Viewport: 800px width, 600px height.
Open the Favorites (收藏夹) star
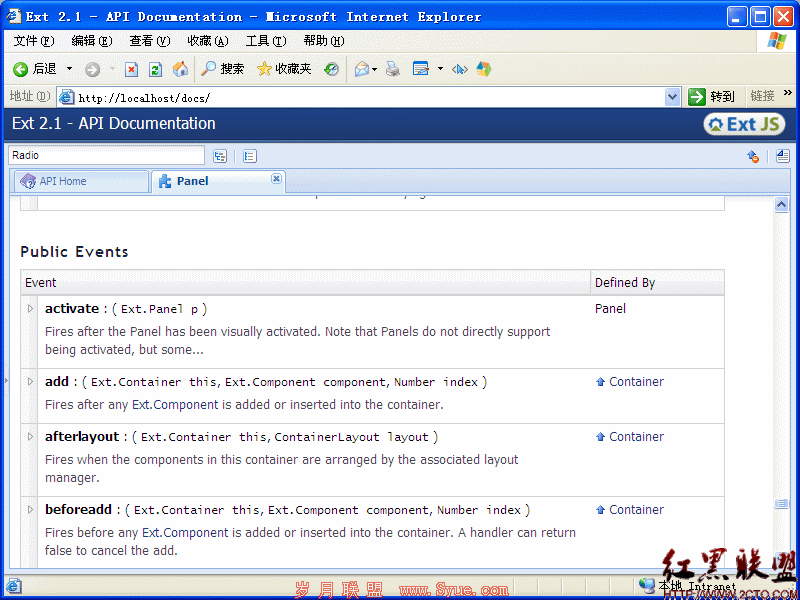click(x=284, y=69)
